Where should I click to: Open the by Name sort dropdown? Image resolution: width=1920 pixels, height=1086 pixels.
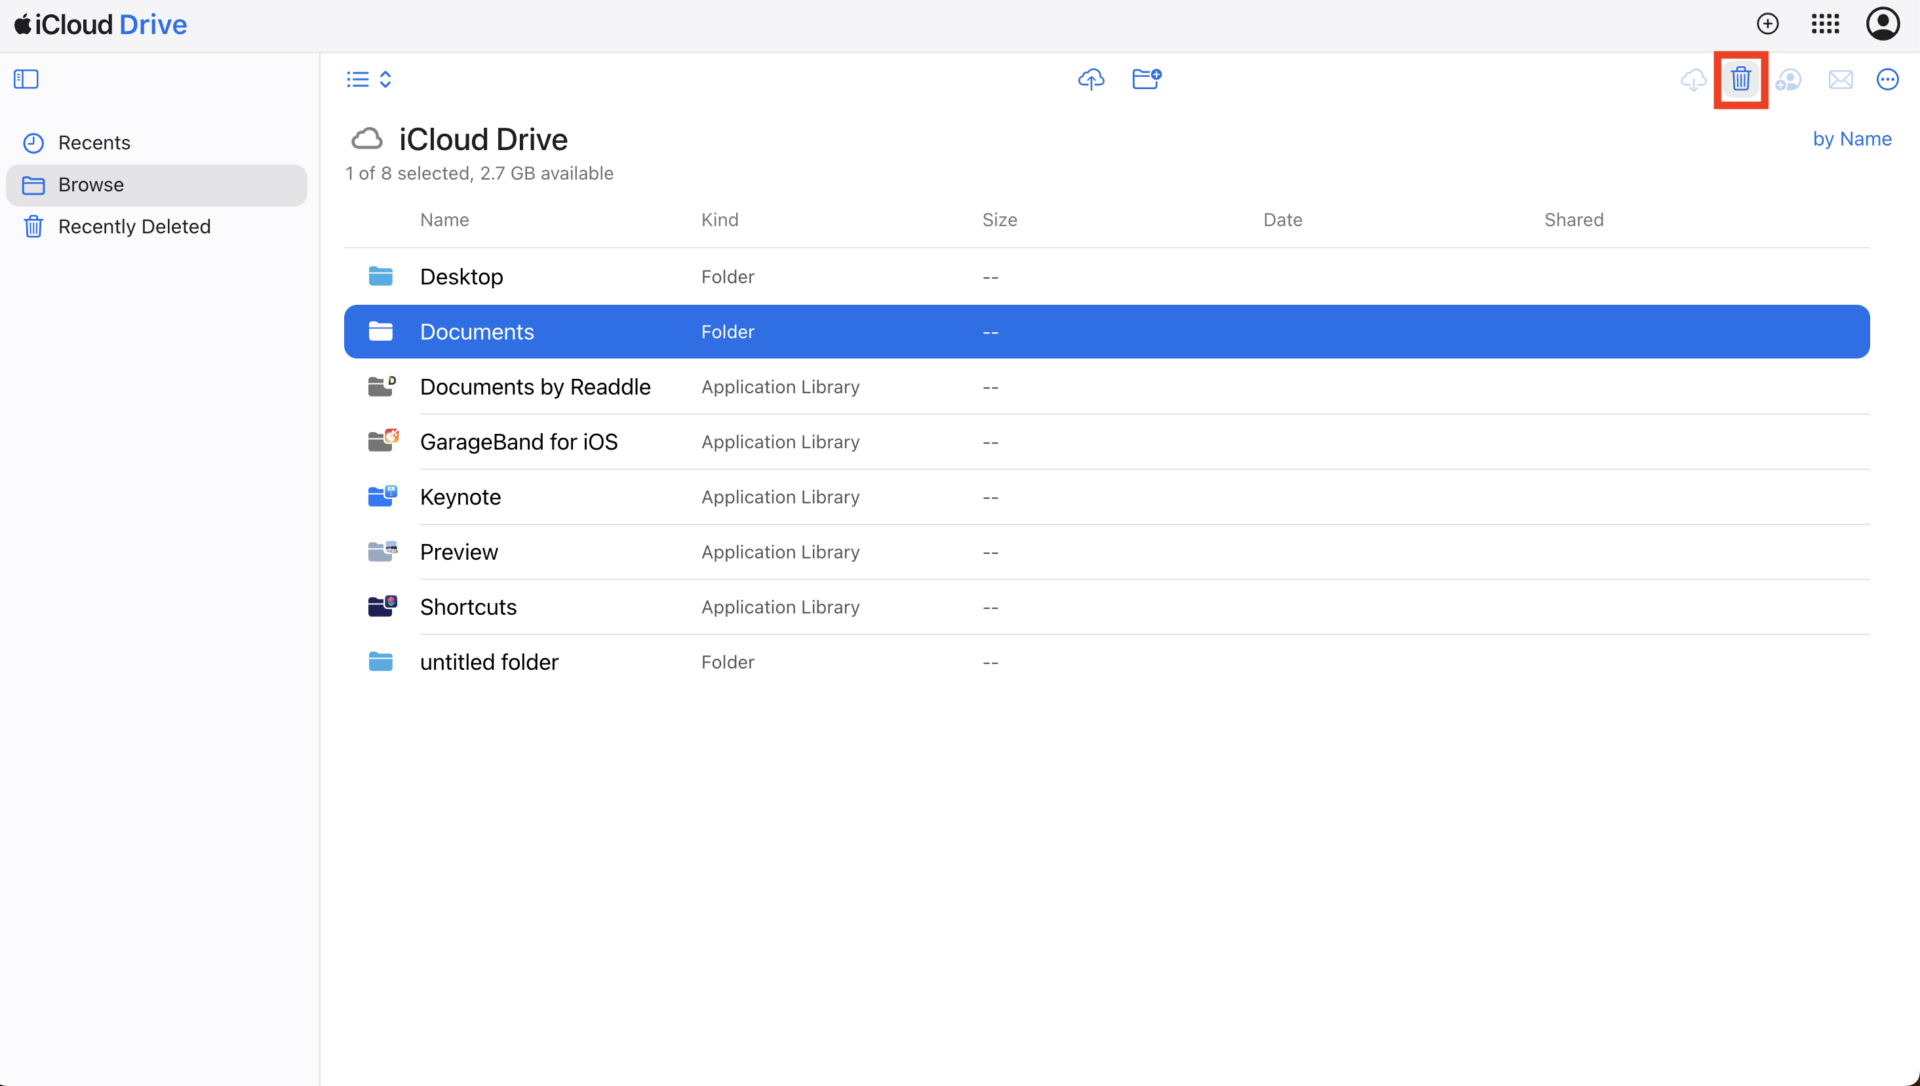coord(1851,139)
